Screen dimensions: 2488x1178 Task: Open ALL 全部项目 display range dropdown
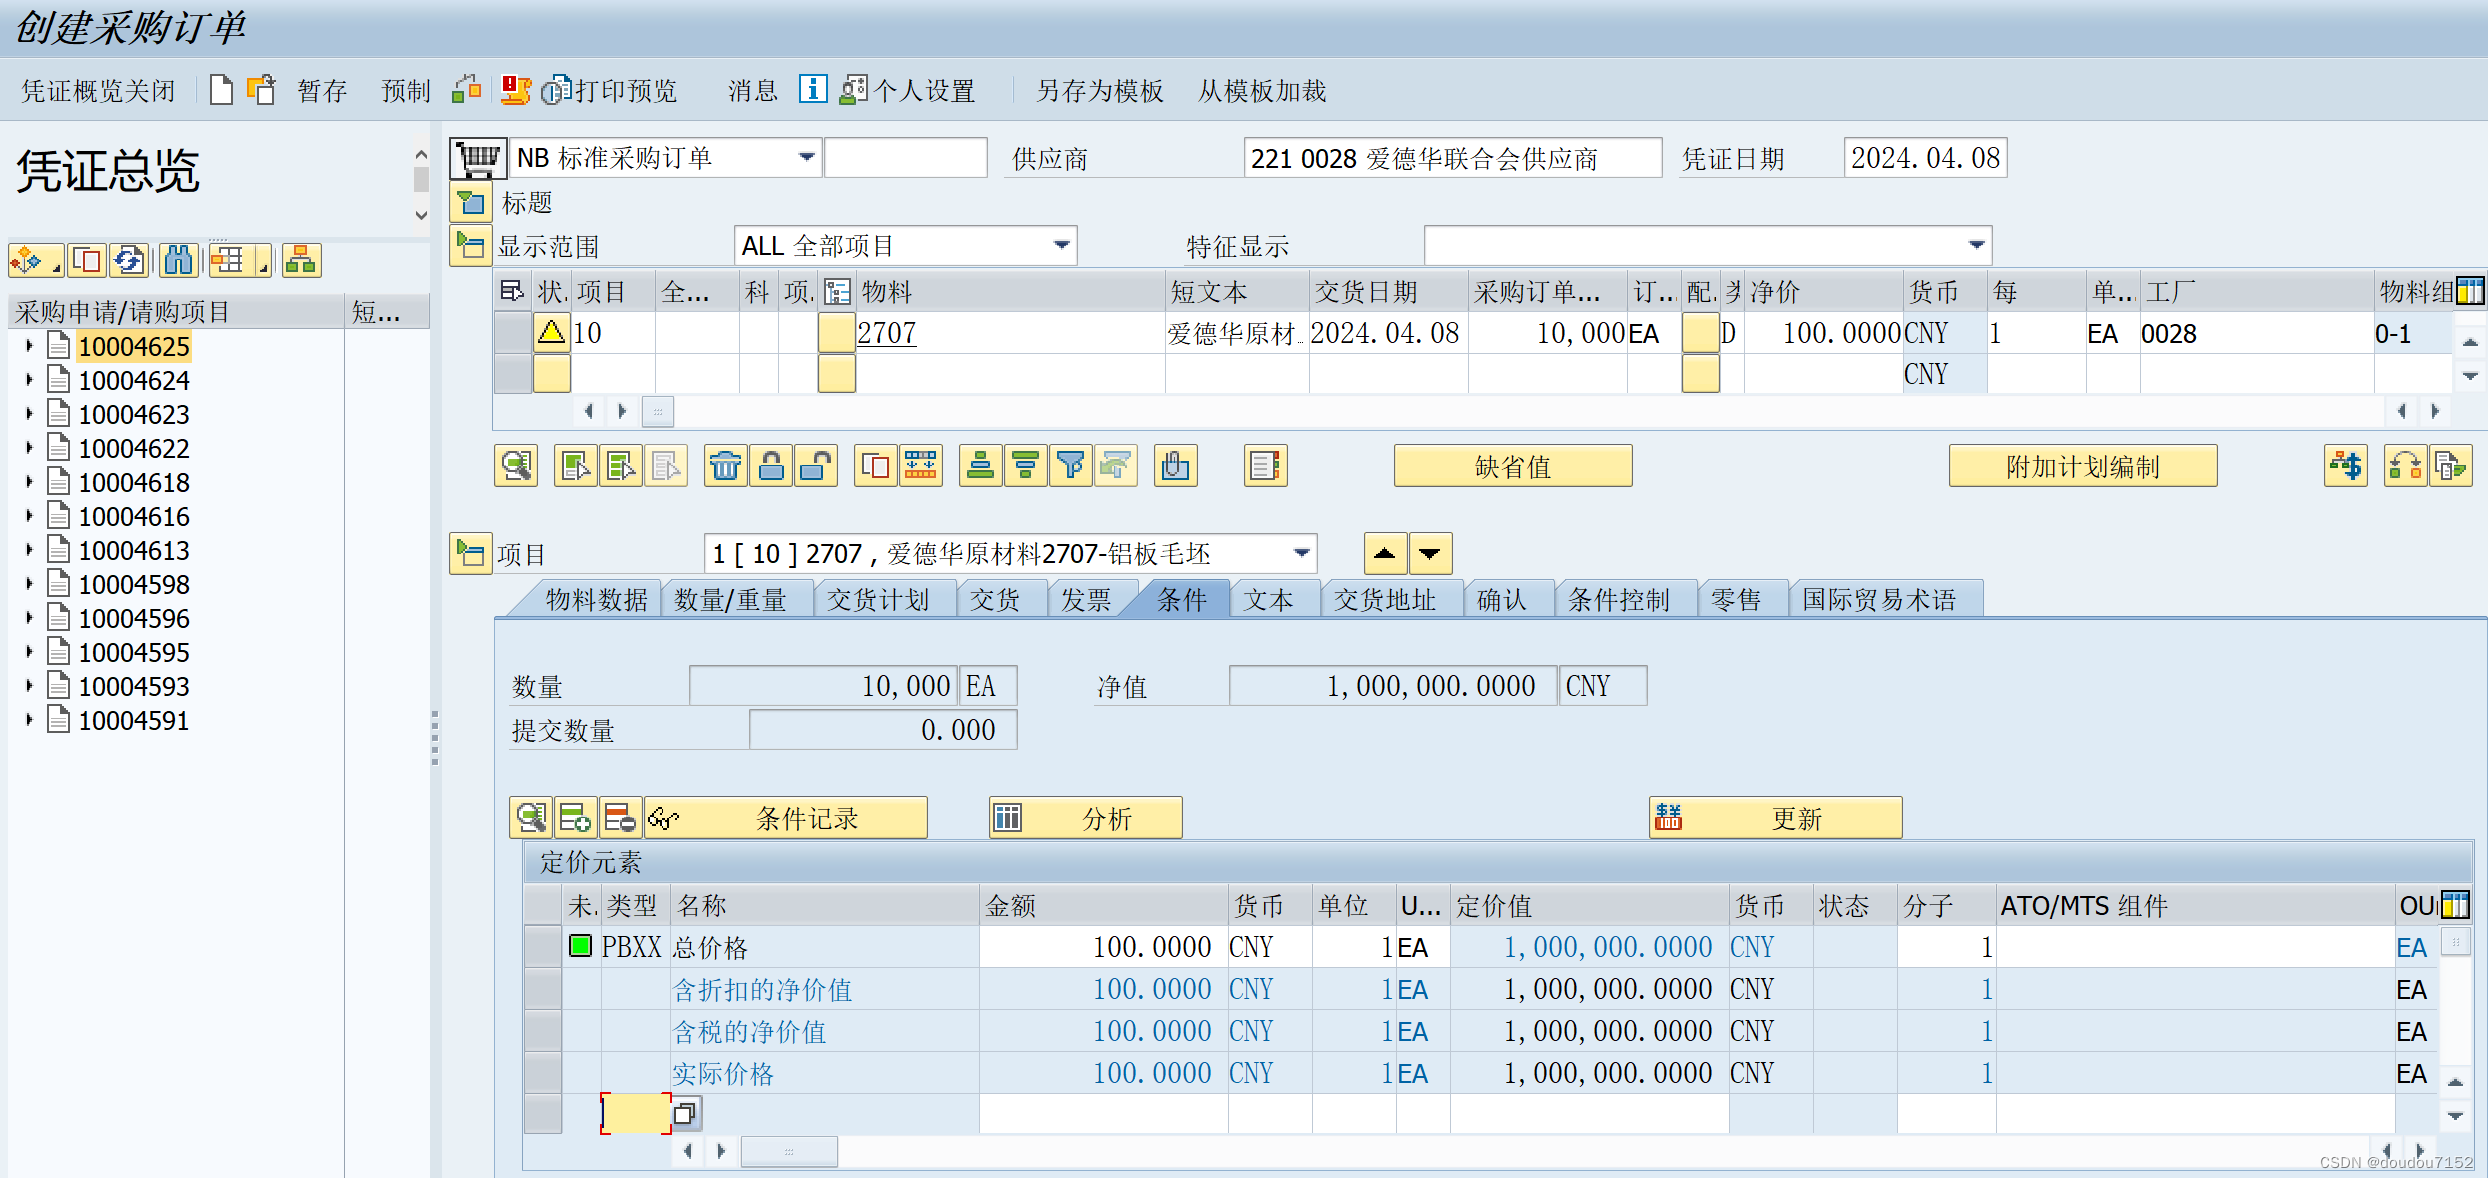tap(1061, 246)
